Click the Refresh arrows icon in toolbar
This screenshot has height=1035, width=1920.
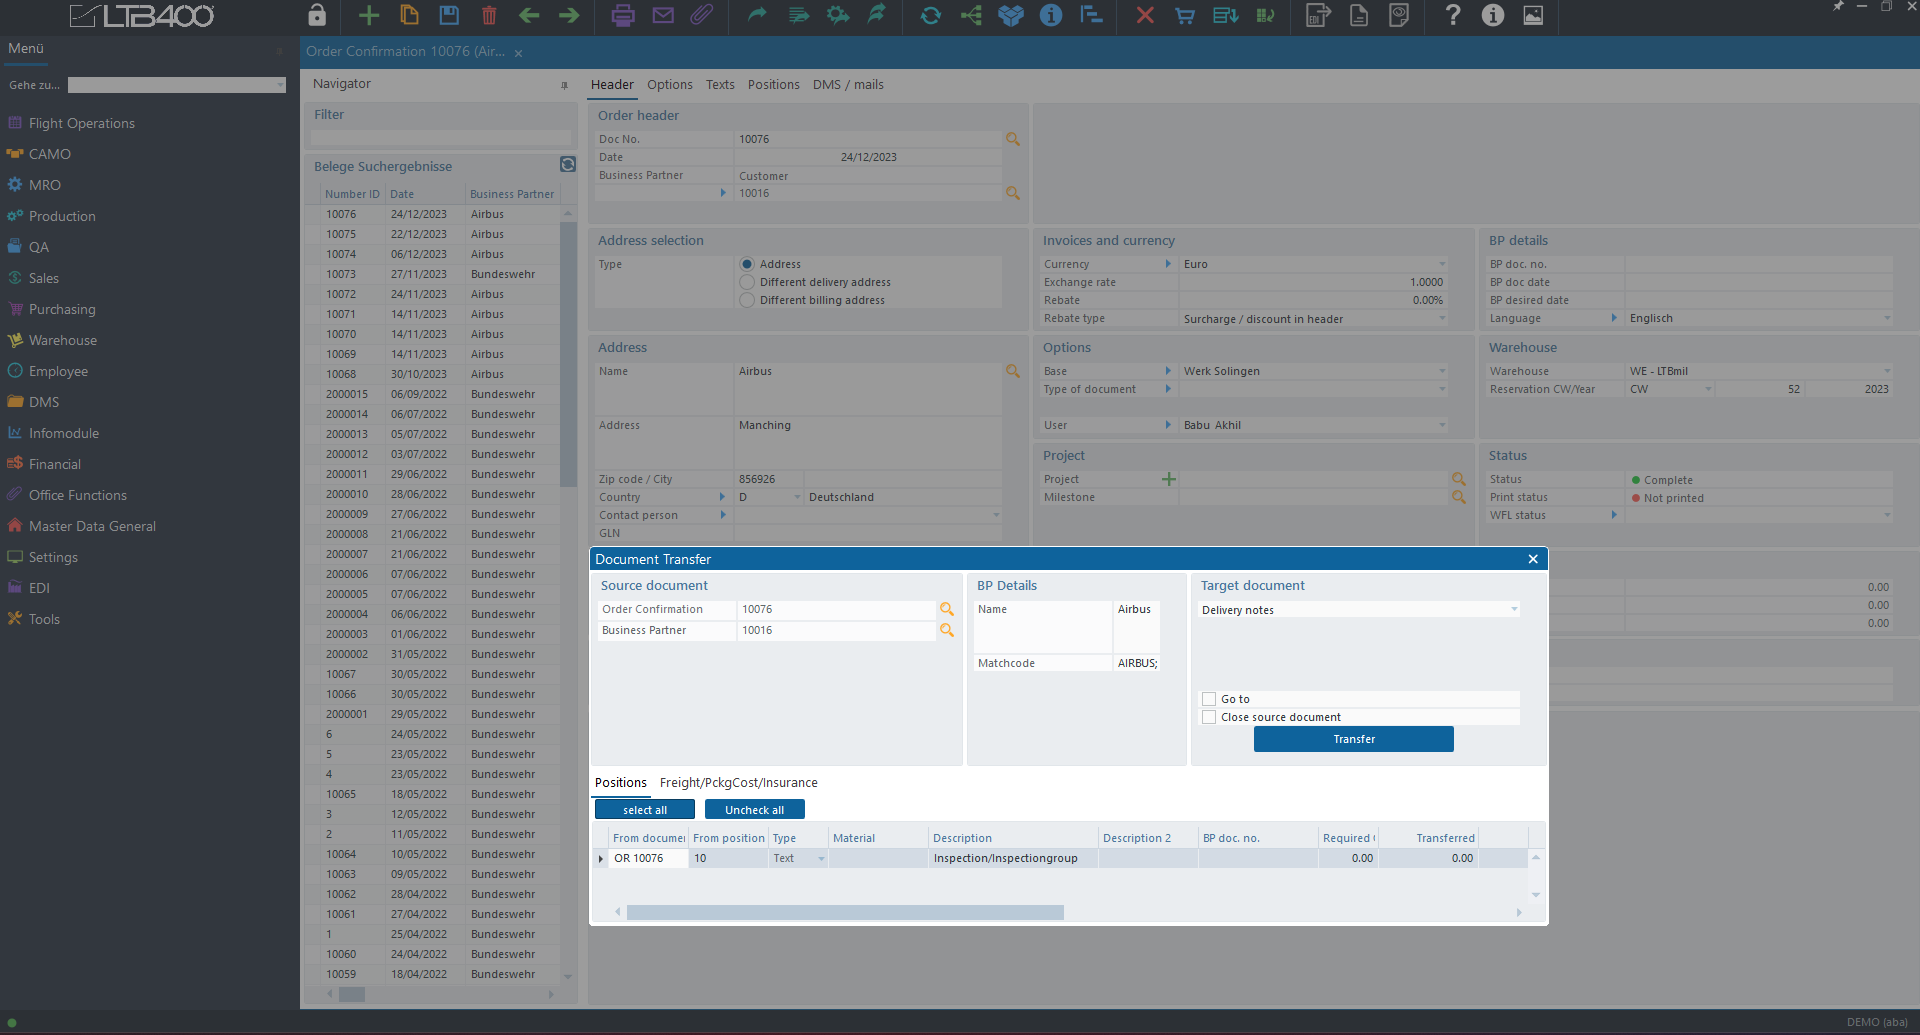930,15
